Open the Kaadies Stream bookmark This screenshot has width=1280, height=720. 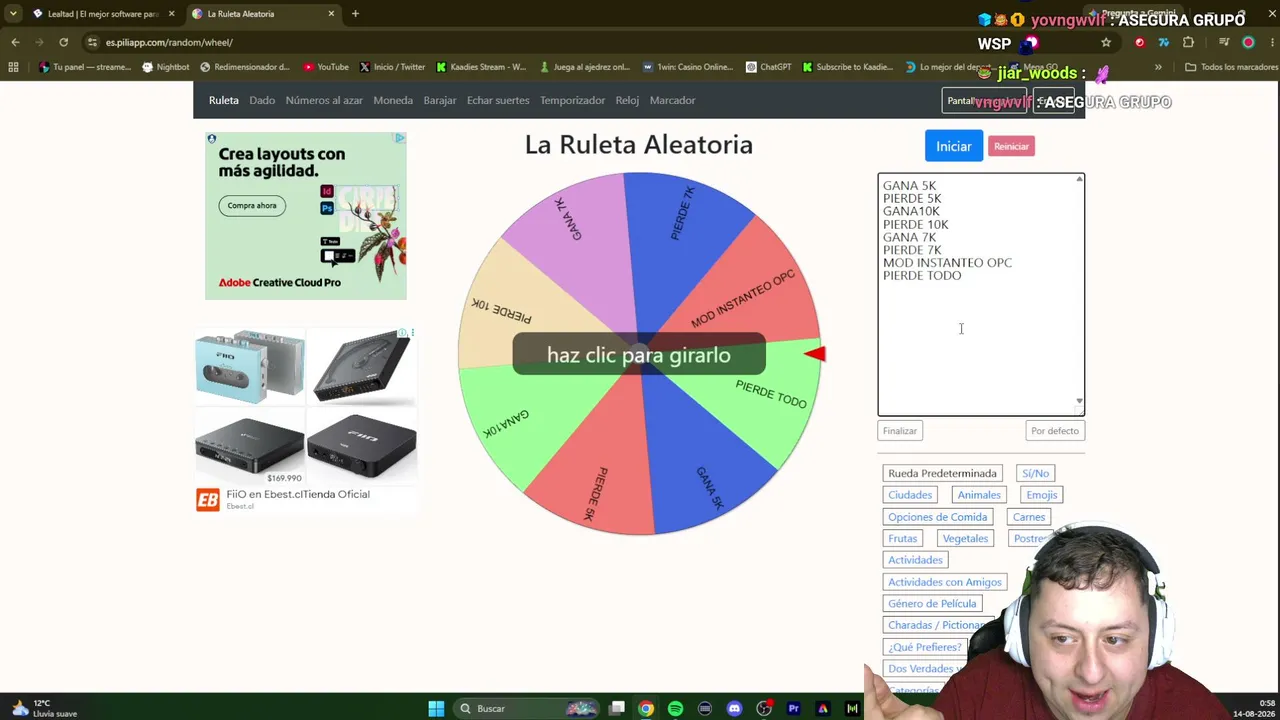pyautogui.click(x=481, y=67)
